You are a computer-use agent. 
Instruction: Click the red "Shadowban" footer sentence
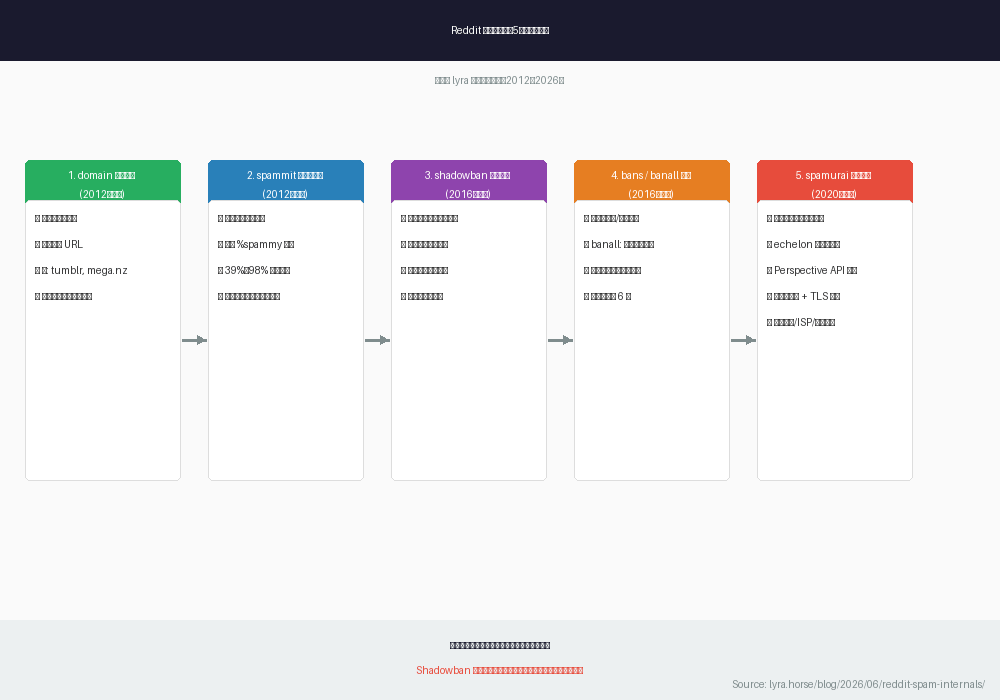[499, 670]
